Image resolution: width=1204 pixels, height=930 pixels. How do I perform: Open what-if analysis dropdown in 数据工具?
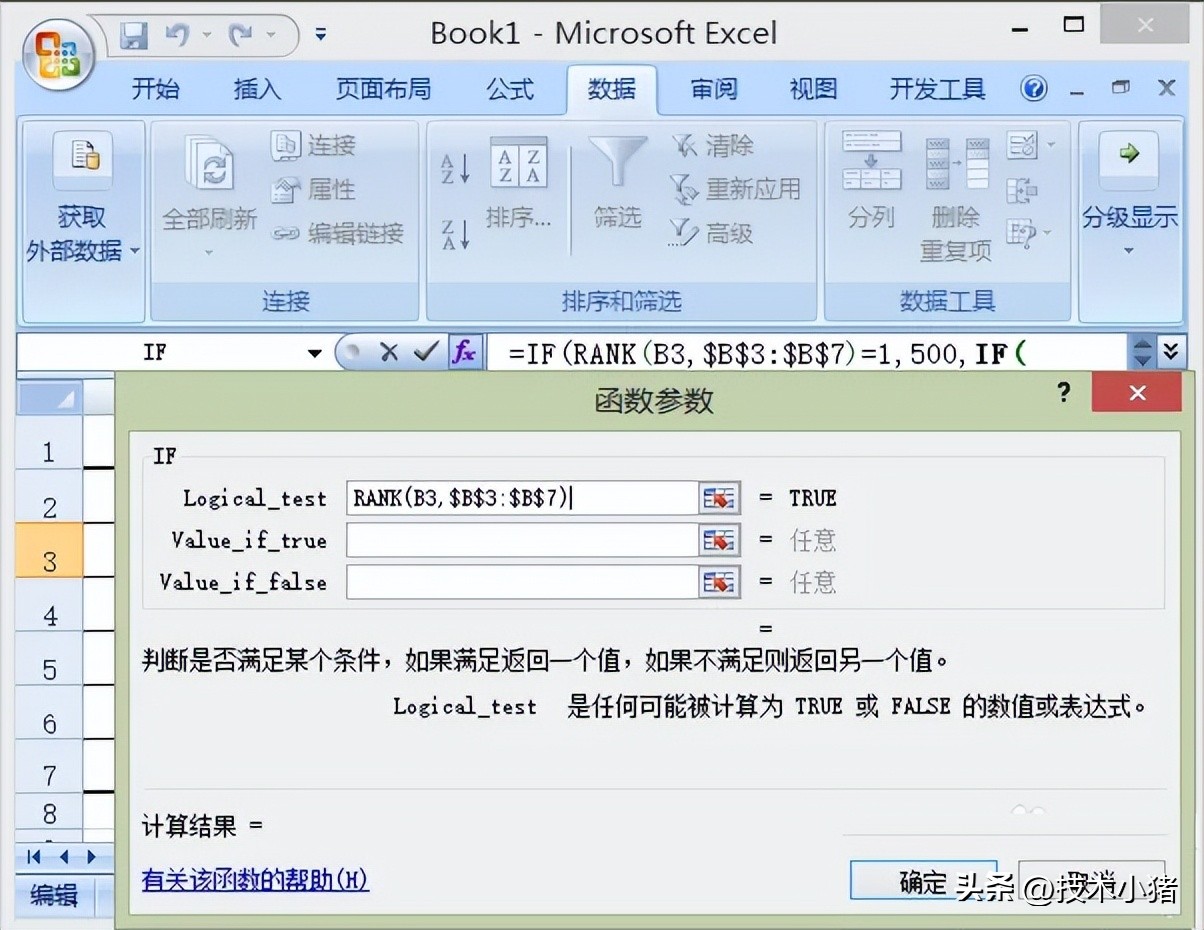(x=1031, y=233)
